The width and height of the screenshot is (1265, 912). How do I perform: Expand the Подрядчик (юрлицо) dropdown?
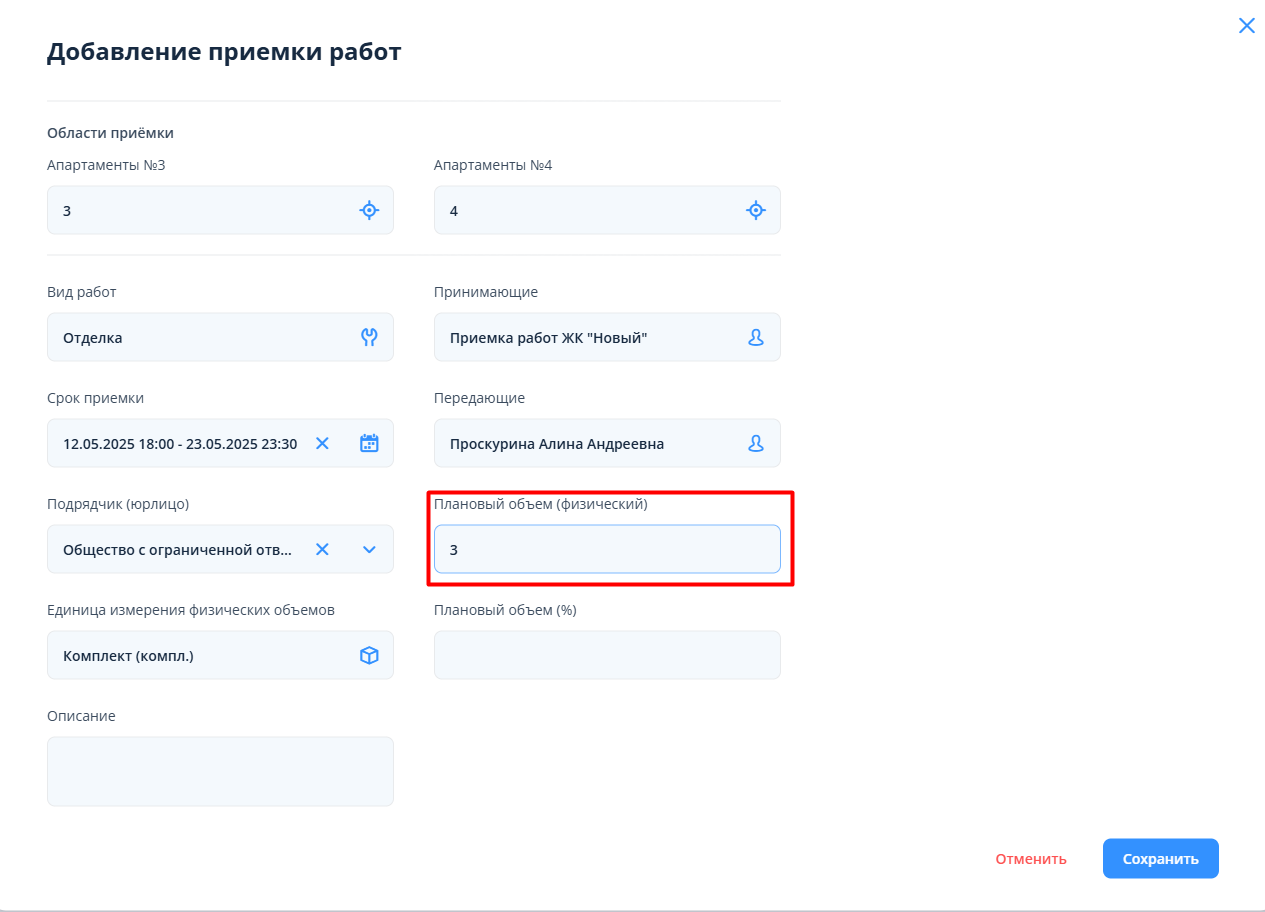coord(369,549)
